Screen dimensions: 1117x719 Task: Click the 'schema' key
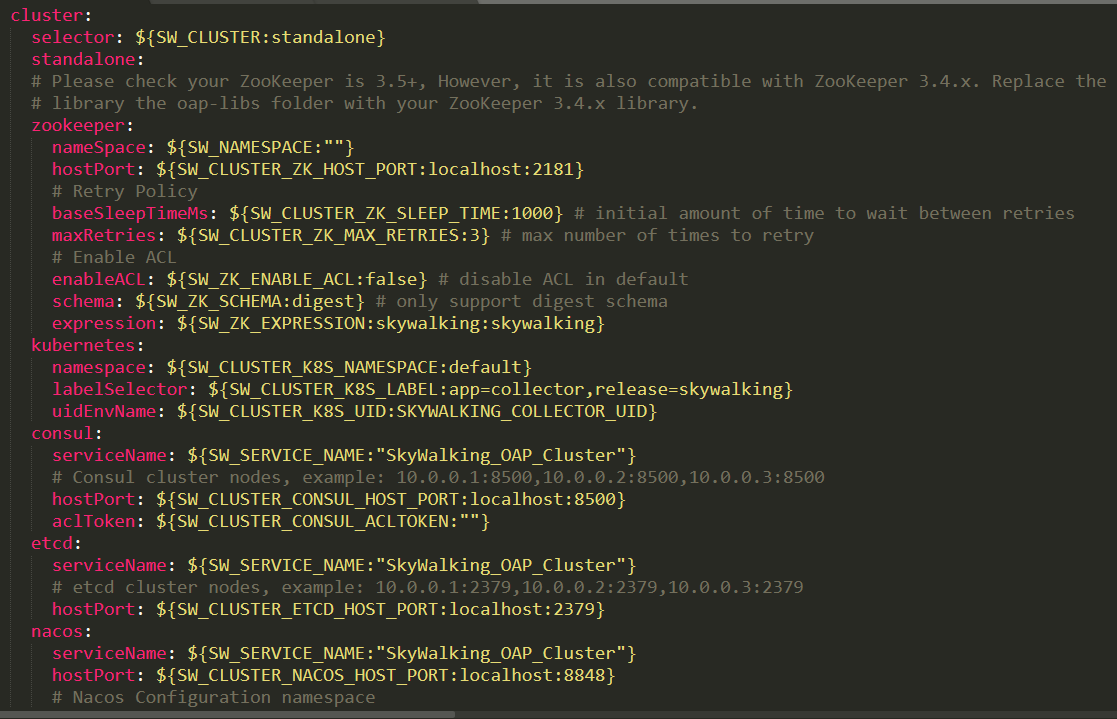pos(83,301)
